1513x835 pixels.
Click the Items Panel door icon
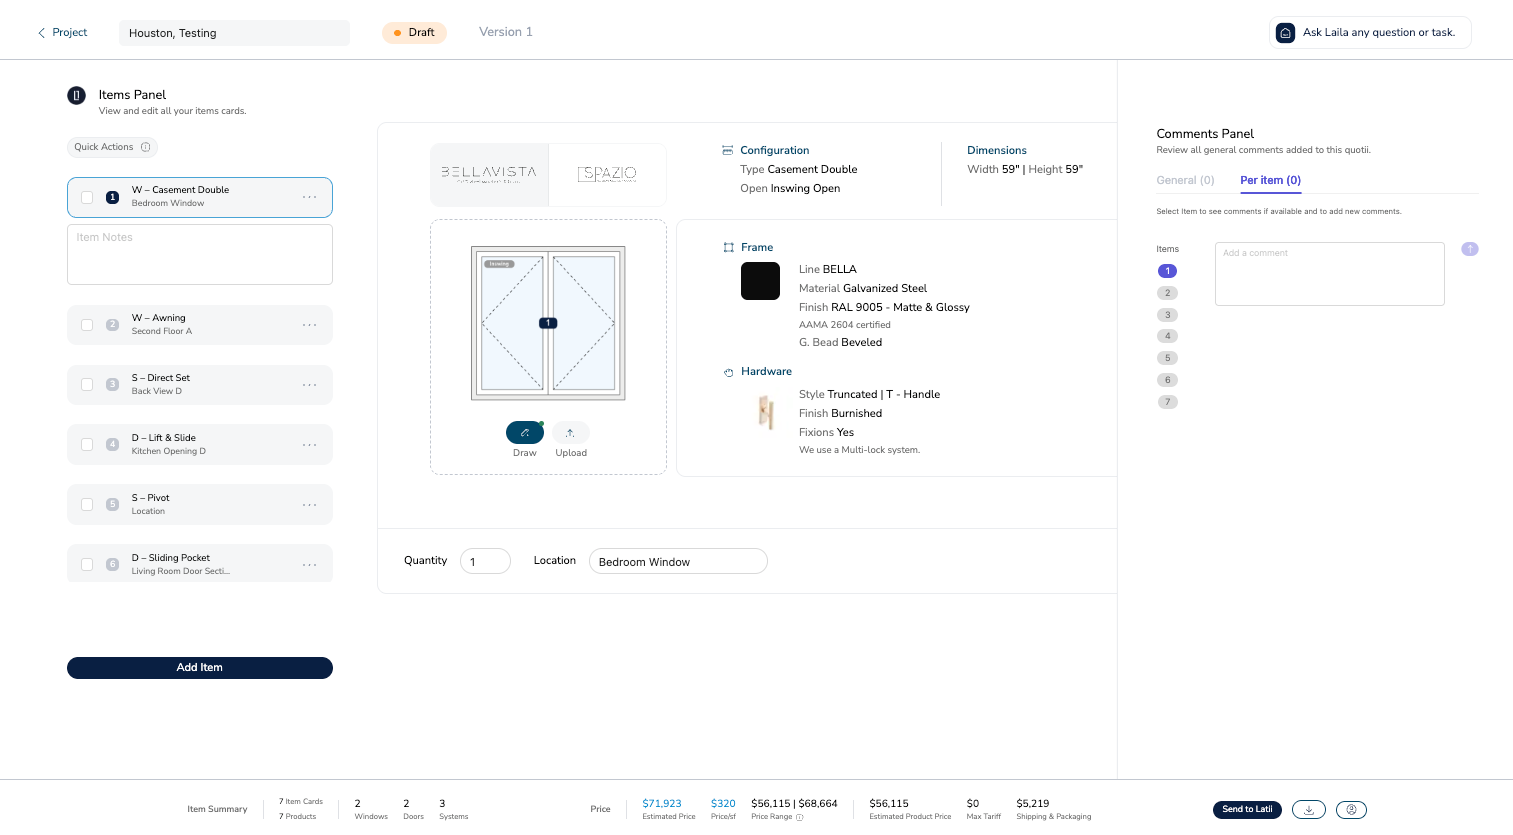[76, 95]
